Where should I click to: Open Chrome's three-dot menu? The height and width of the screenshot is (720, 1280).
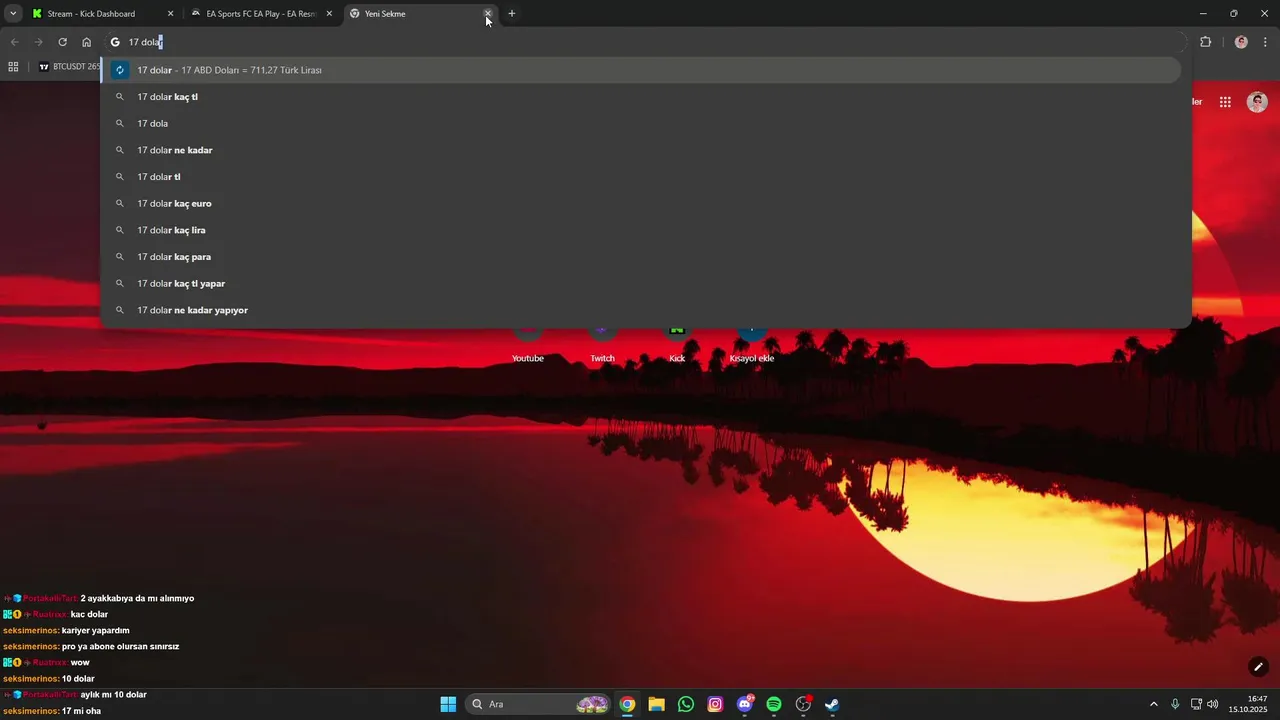point(1266,42)
